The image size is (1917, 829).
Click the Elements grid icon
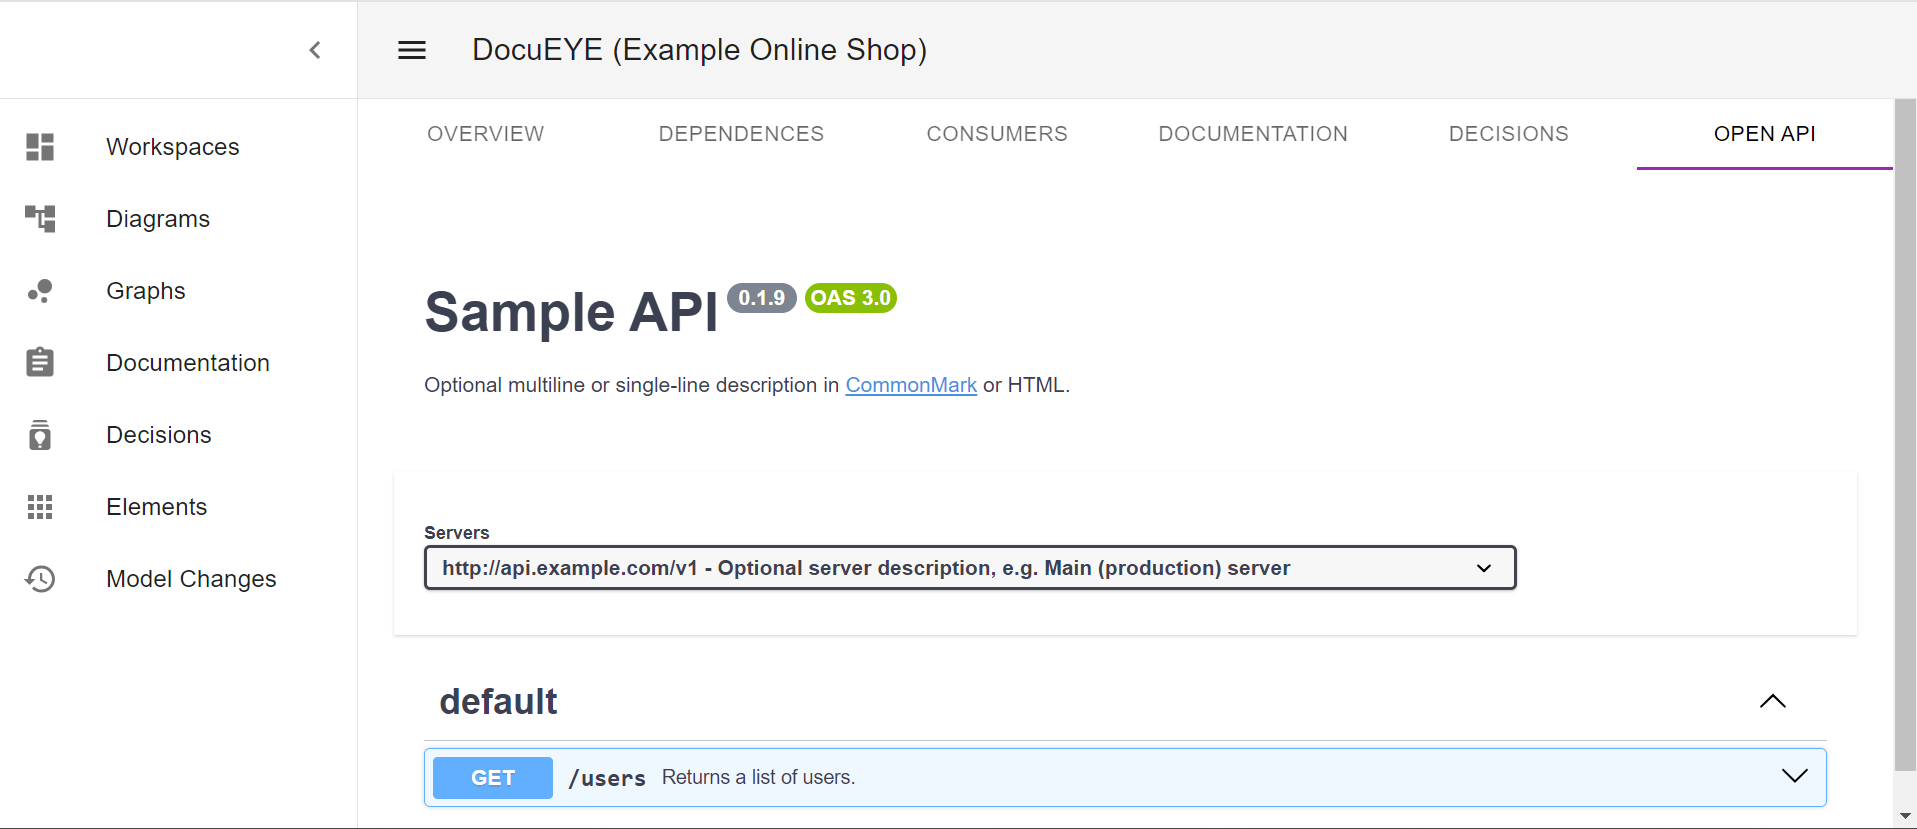point(40,507)
